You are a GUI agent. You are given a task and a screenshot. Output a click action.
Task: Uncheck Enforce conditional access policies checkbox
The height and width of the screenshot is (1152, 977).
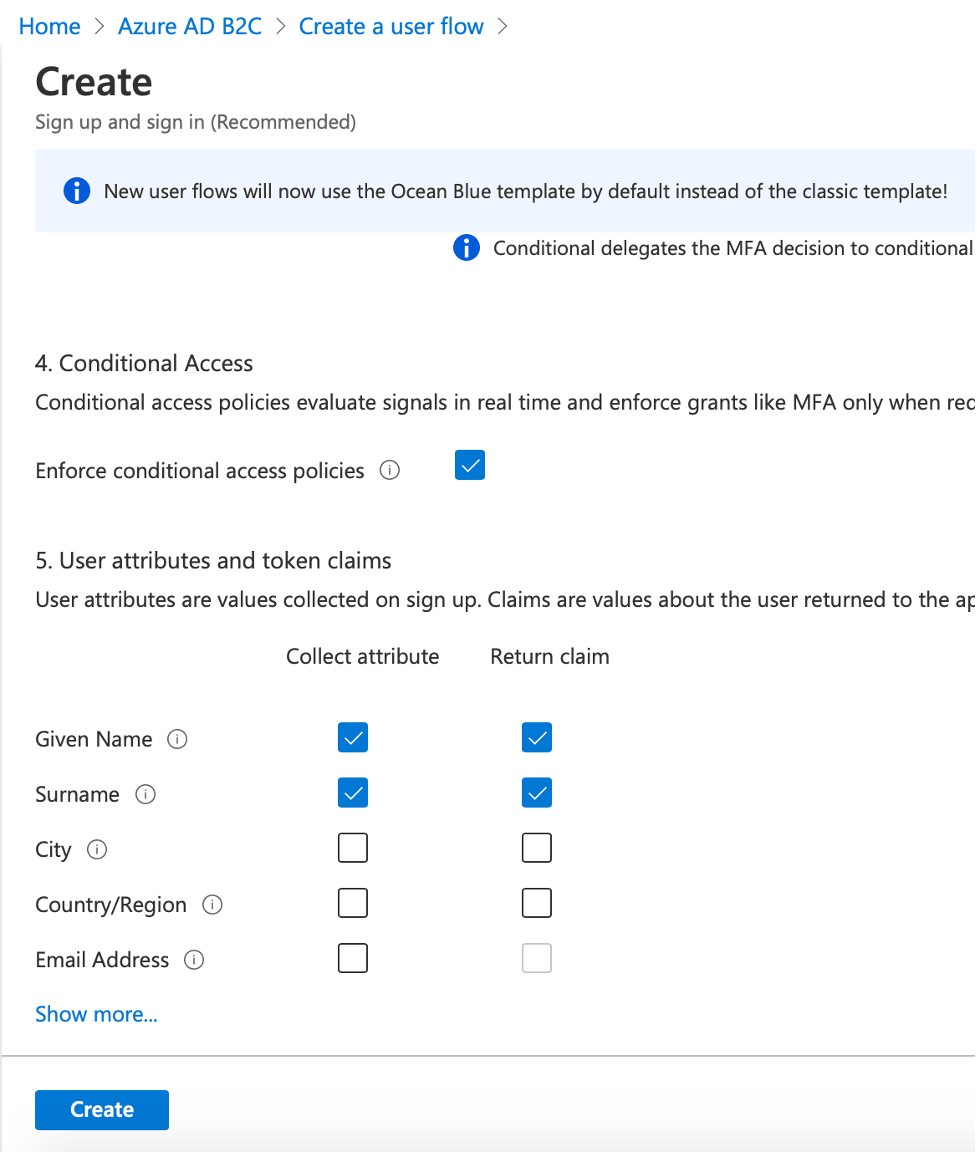[x=470, y=465]
